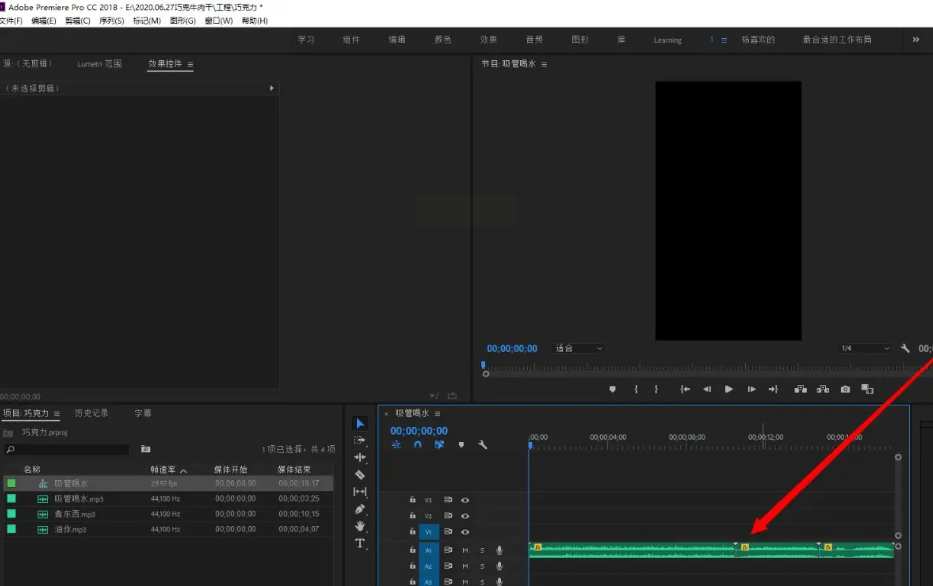Open timeline display settings wrench

[482, 445]
